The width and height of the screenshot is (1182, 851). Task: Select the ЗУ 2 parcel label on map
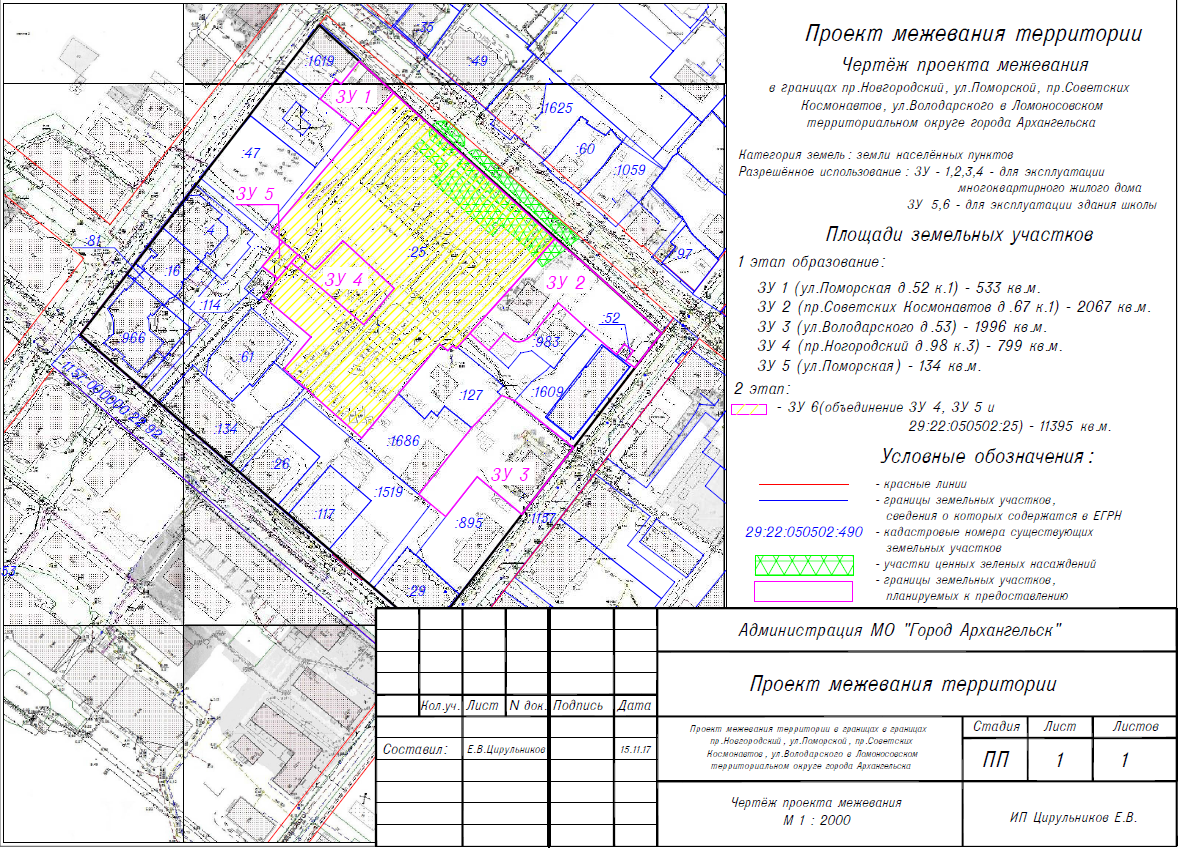[x=565, y=282]
